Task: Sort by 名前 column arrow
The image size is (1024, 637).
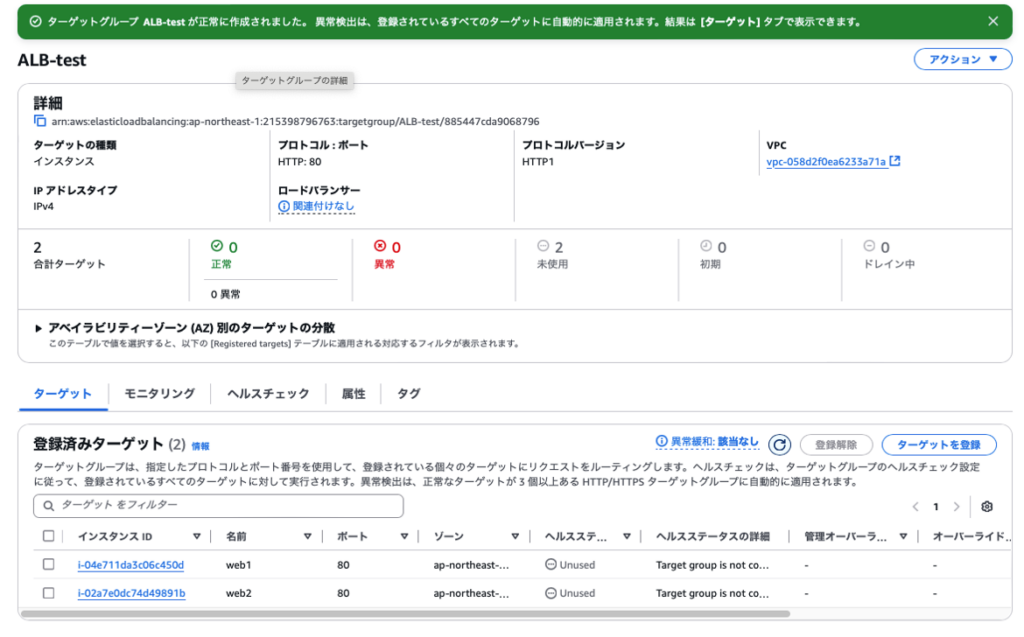Action: tap(307, 536)
